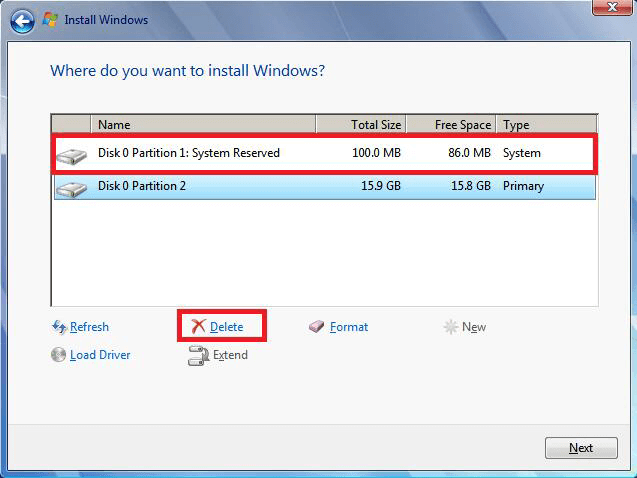
Task: Choose the Format link
Action: click(x=349, y=327)
